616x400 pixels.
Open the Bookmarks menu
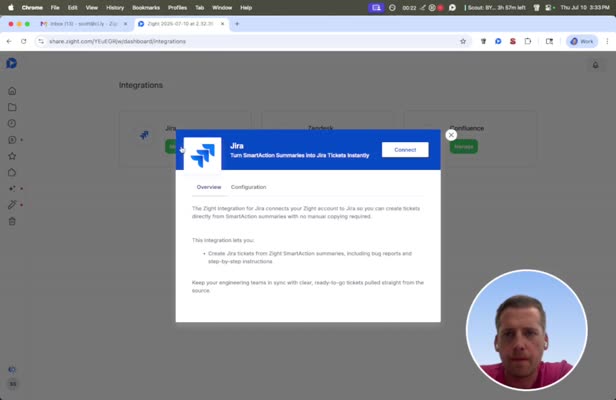146,7
